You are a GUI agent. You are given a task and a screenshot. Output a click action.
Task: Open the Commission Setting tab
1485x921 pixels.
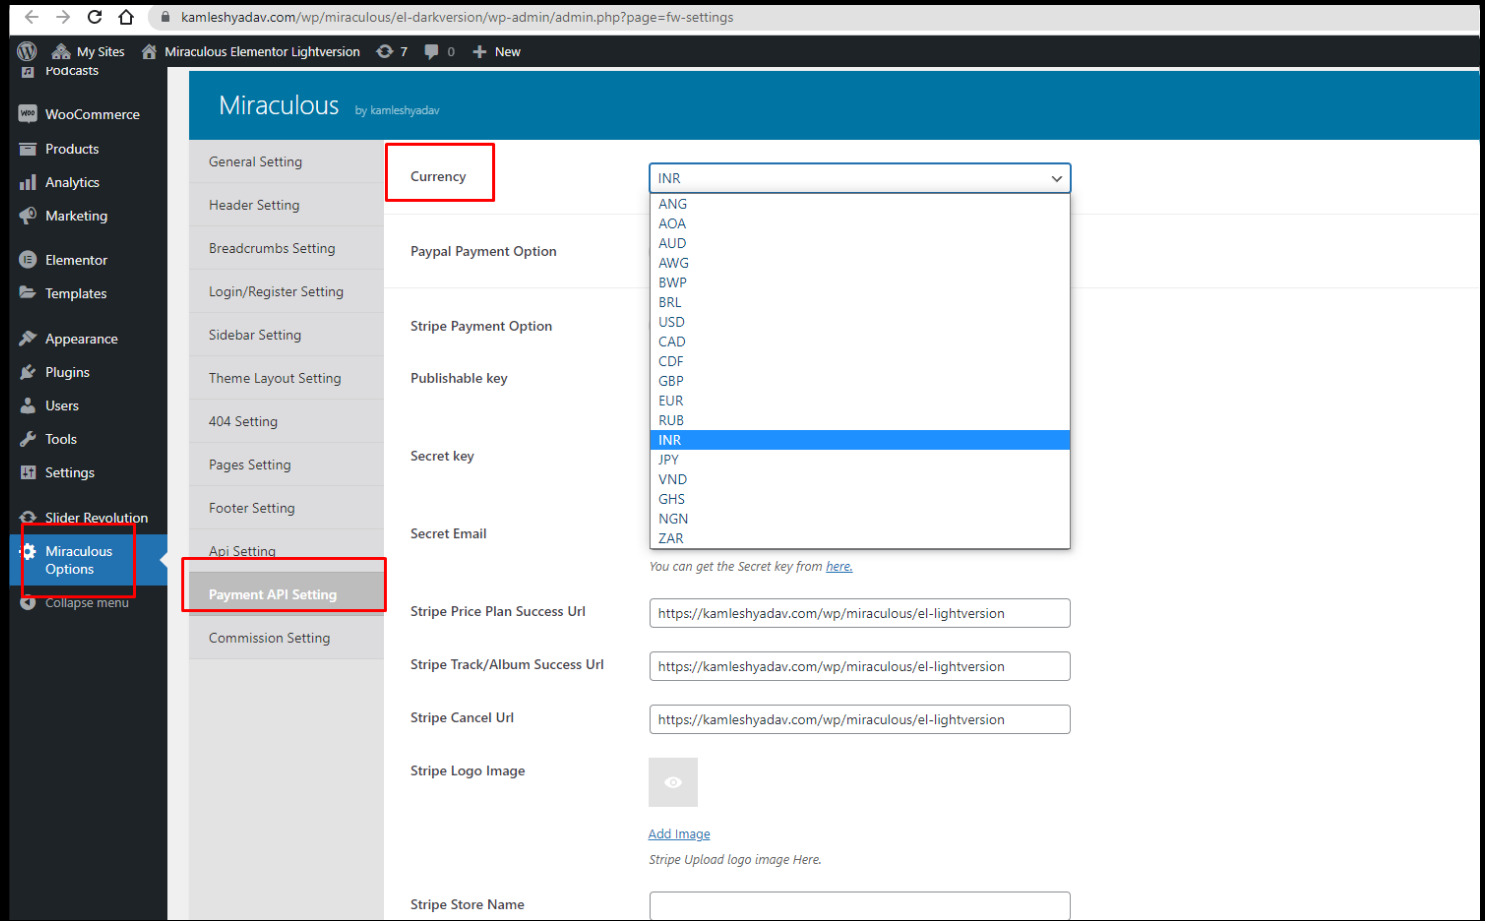pos(286,638)
